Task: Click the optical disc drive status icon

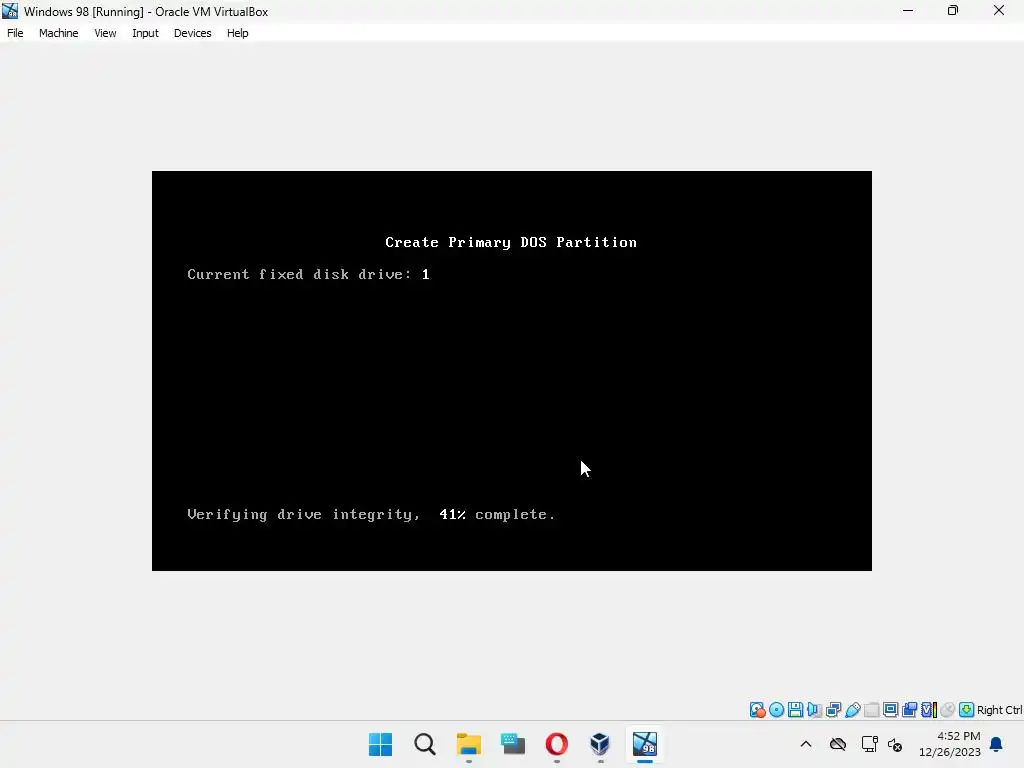Action: point(776,710)
